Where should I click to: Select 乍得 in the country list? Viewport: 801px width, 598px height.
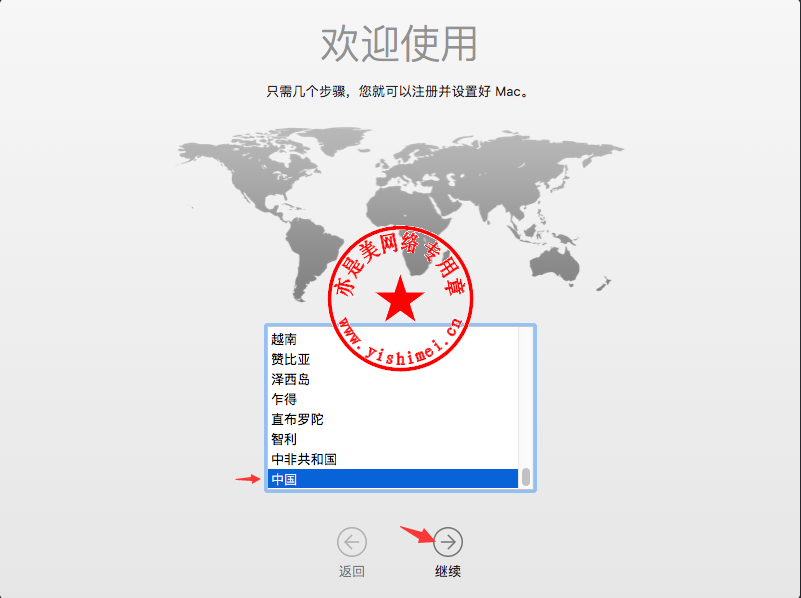(x=393, y=399)
